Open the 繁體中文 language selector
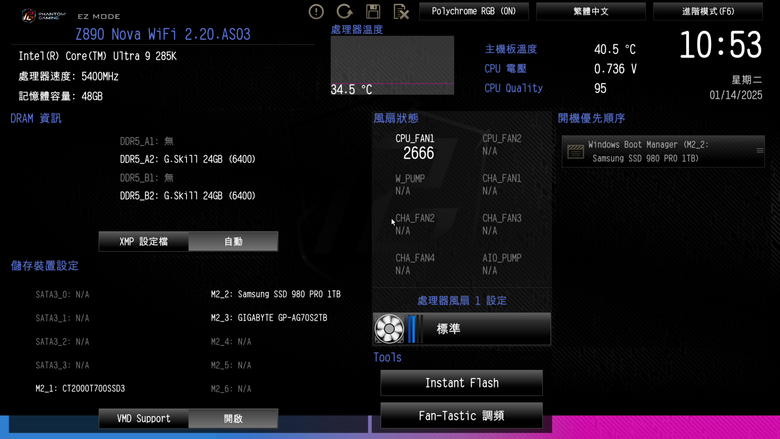The width and height of the screenshot is (780, 439). point(591,11)
